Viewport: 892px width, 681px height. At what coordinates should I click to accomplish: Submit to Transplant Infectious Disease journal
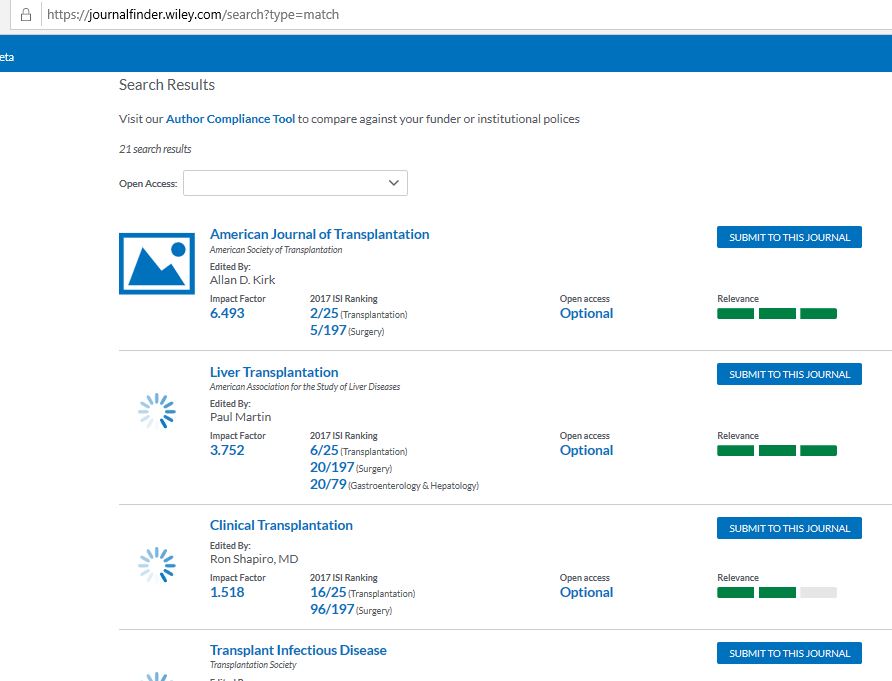[789, 653]
